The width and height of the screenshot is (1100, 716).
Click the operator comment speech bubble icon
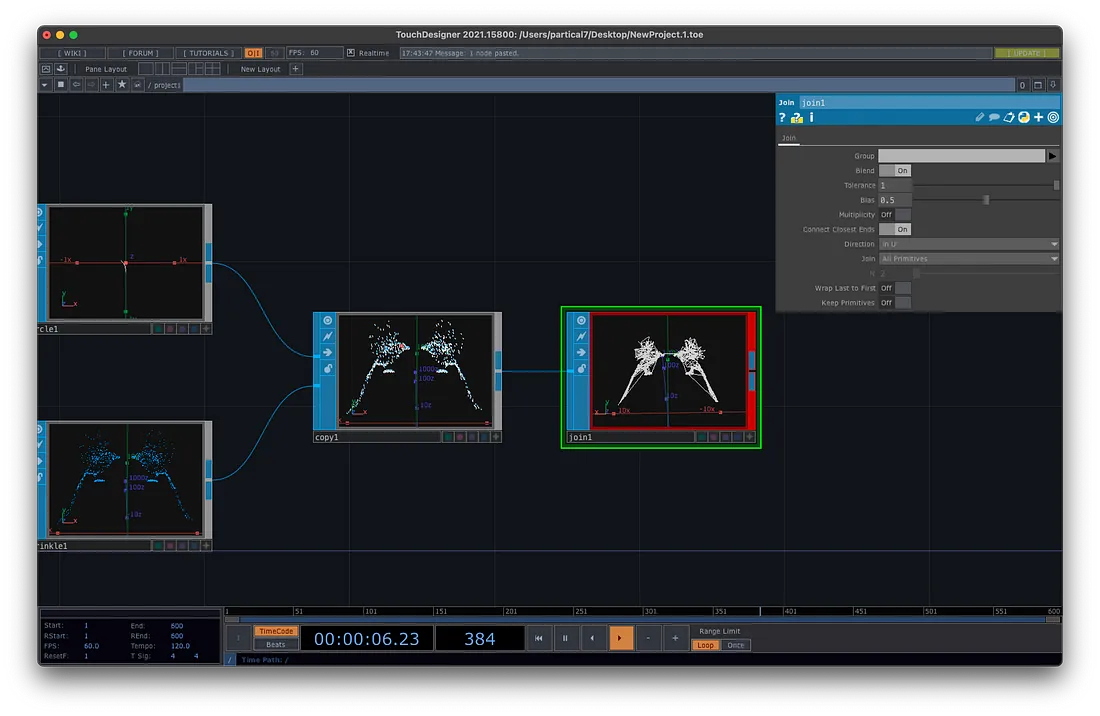tap(994, 118)
